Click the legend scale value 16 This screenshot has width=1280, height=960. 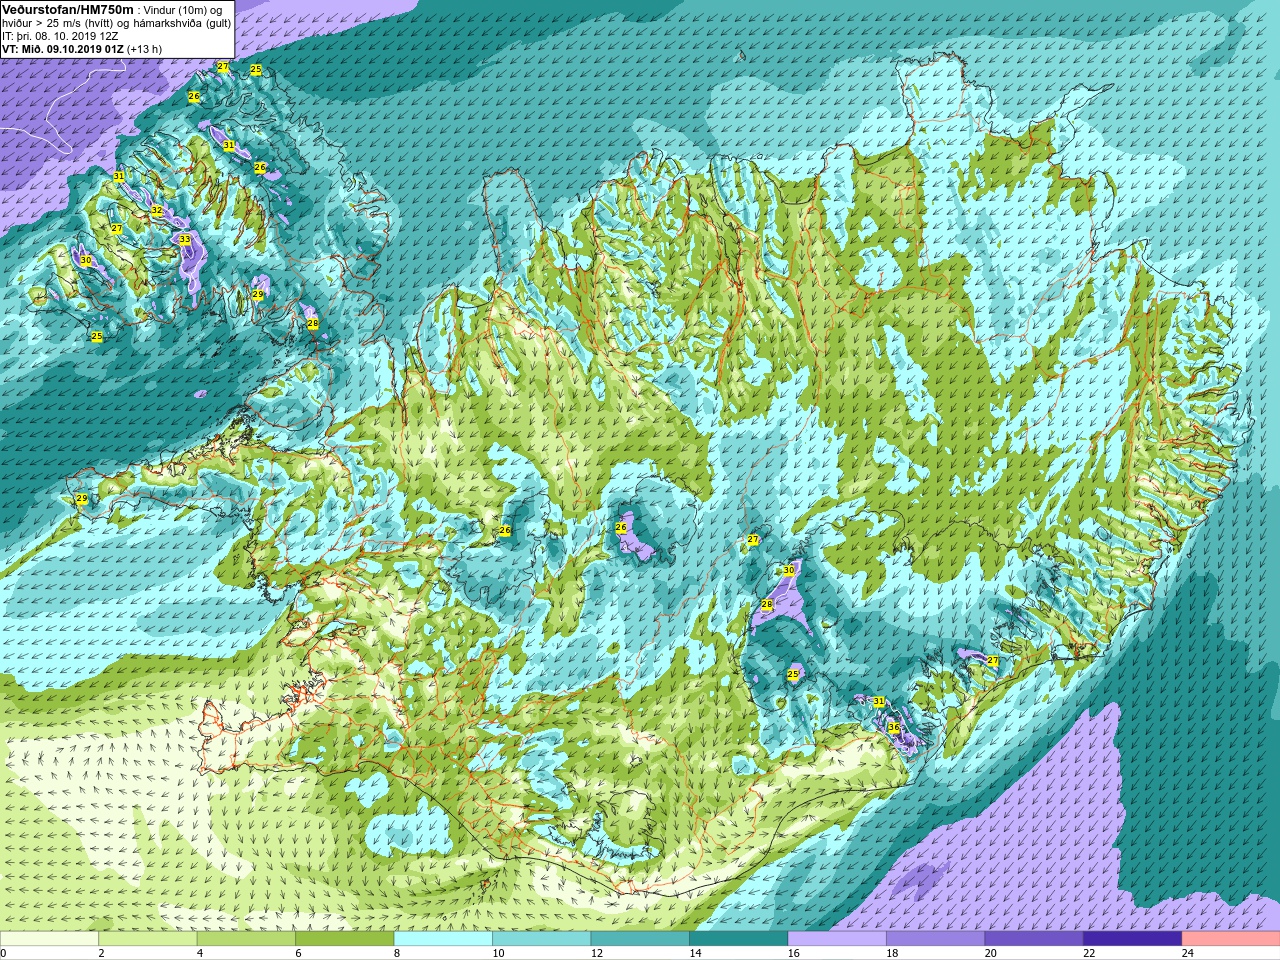[x=793, y=953]
